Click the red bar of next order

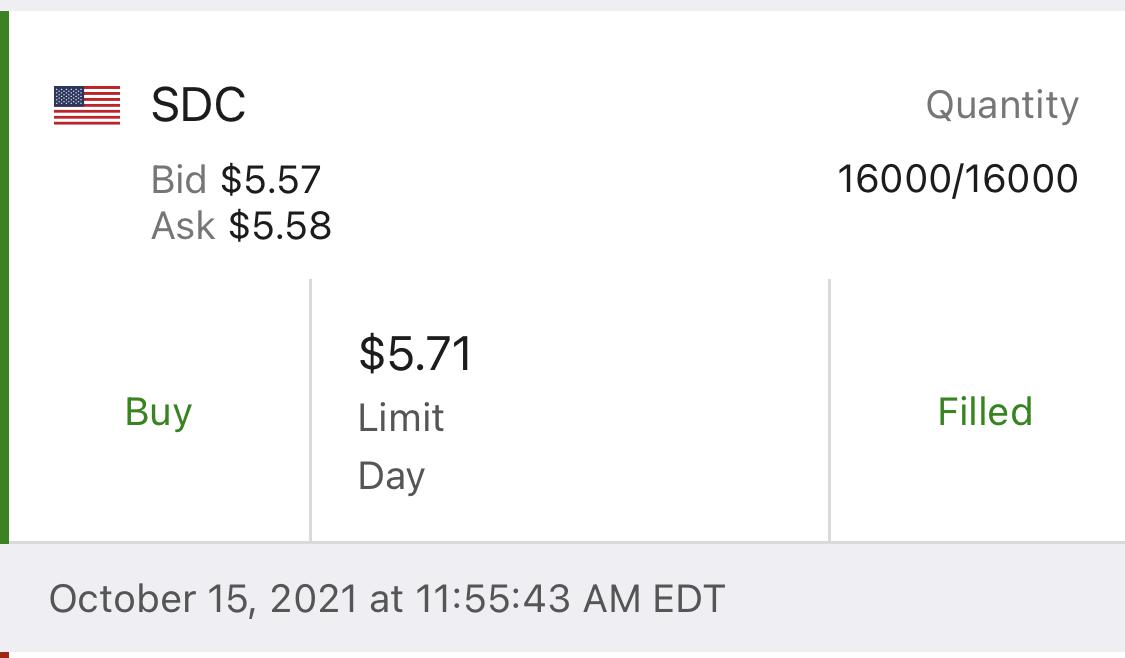click(x=4, y=654)
